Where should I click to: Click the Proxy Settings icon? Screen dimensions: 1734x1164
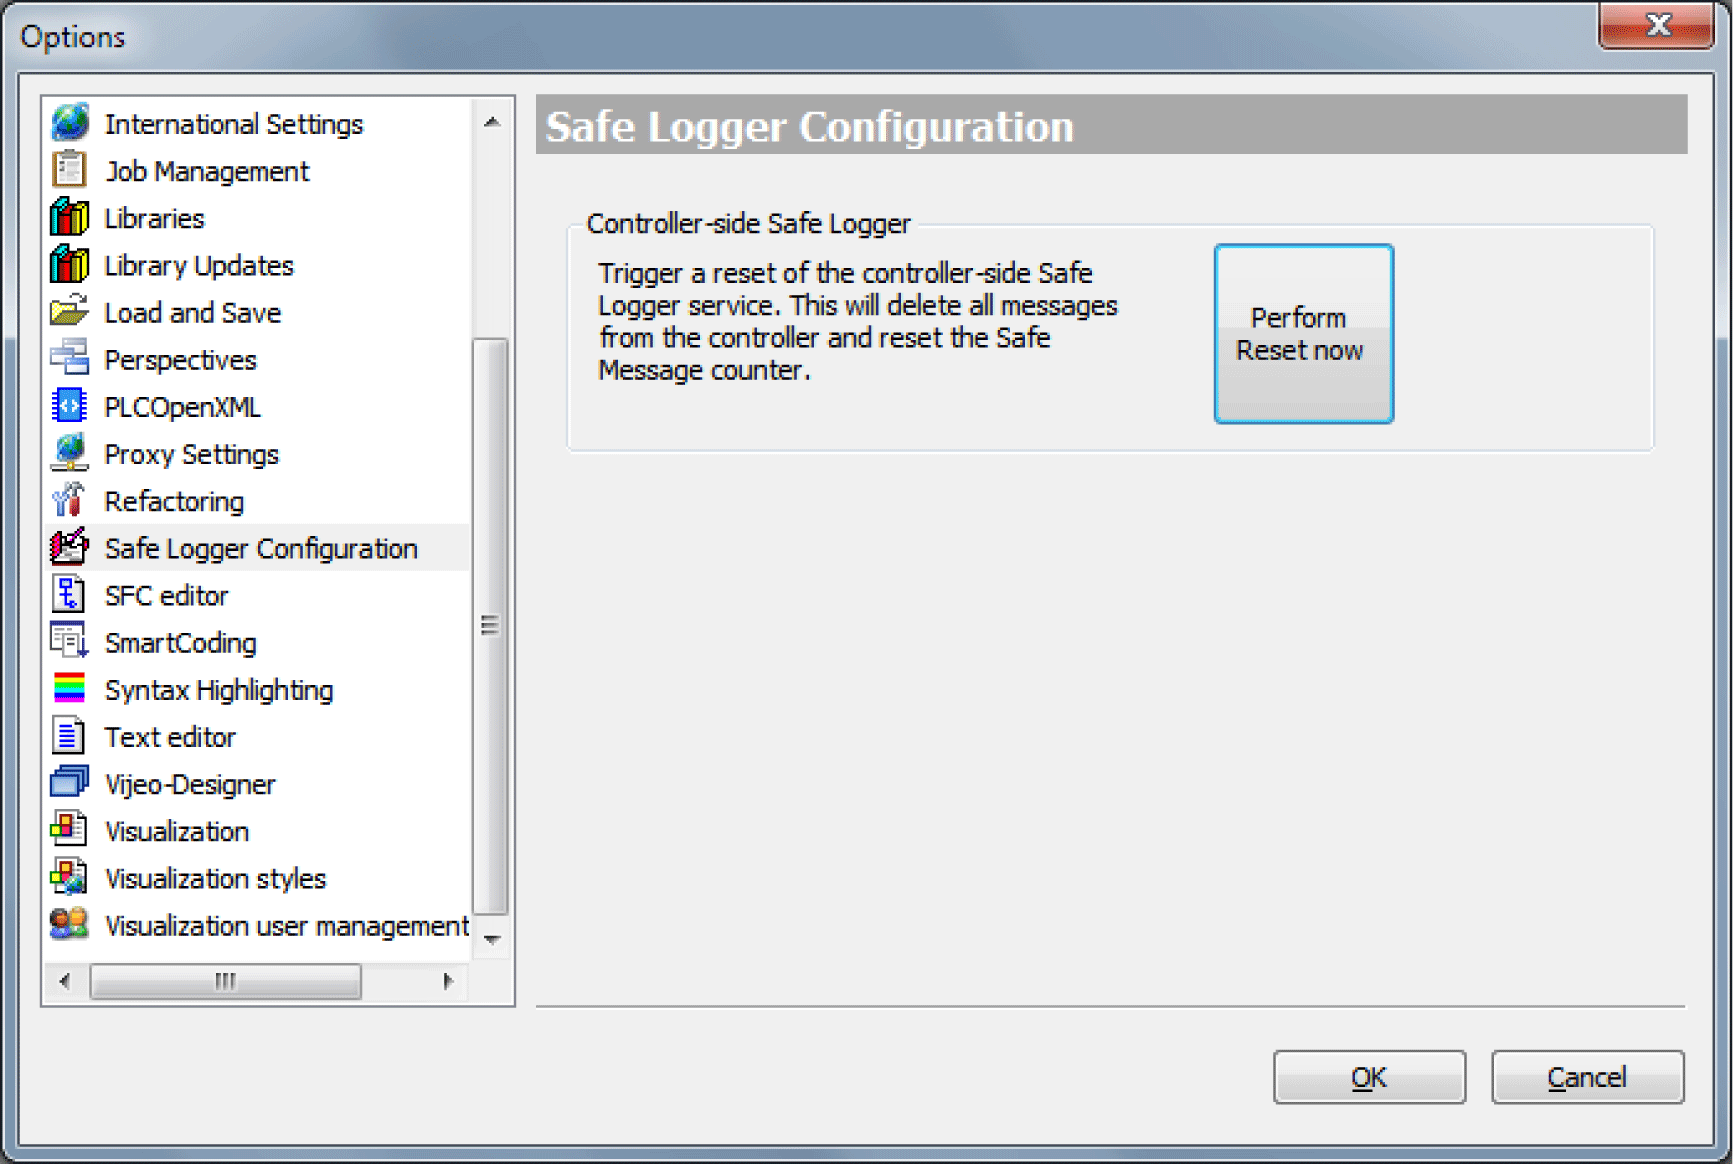(x=67, y=452)
